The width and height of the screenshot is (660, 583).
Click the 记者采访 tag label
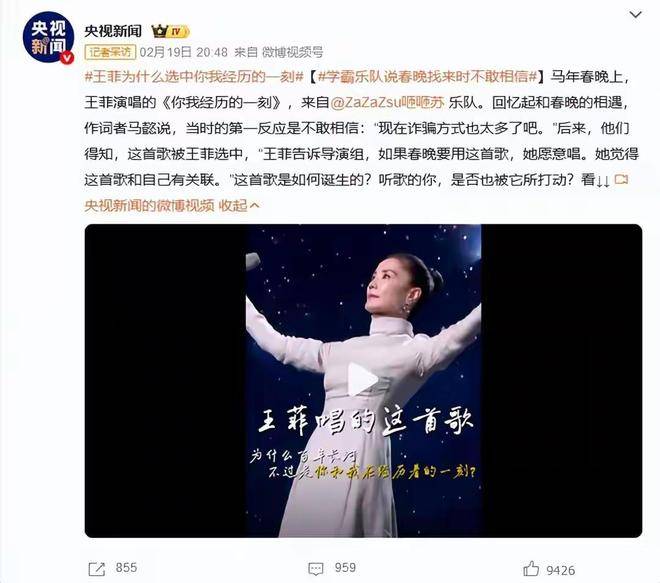110,52
